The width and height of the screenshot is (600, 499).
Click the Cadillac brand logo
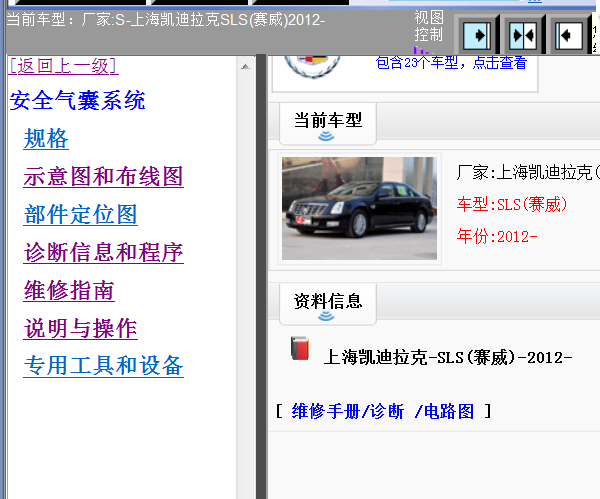click(312, 66)
